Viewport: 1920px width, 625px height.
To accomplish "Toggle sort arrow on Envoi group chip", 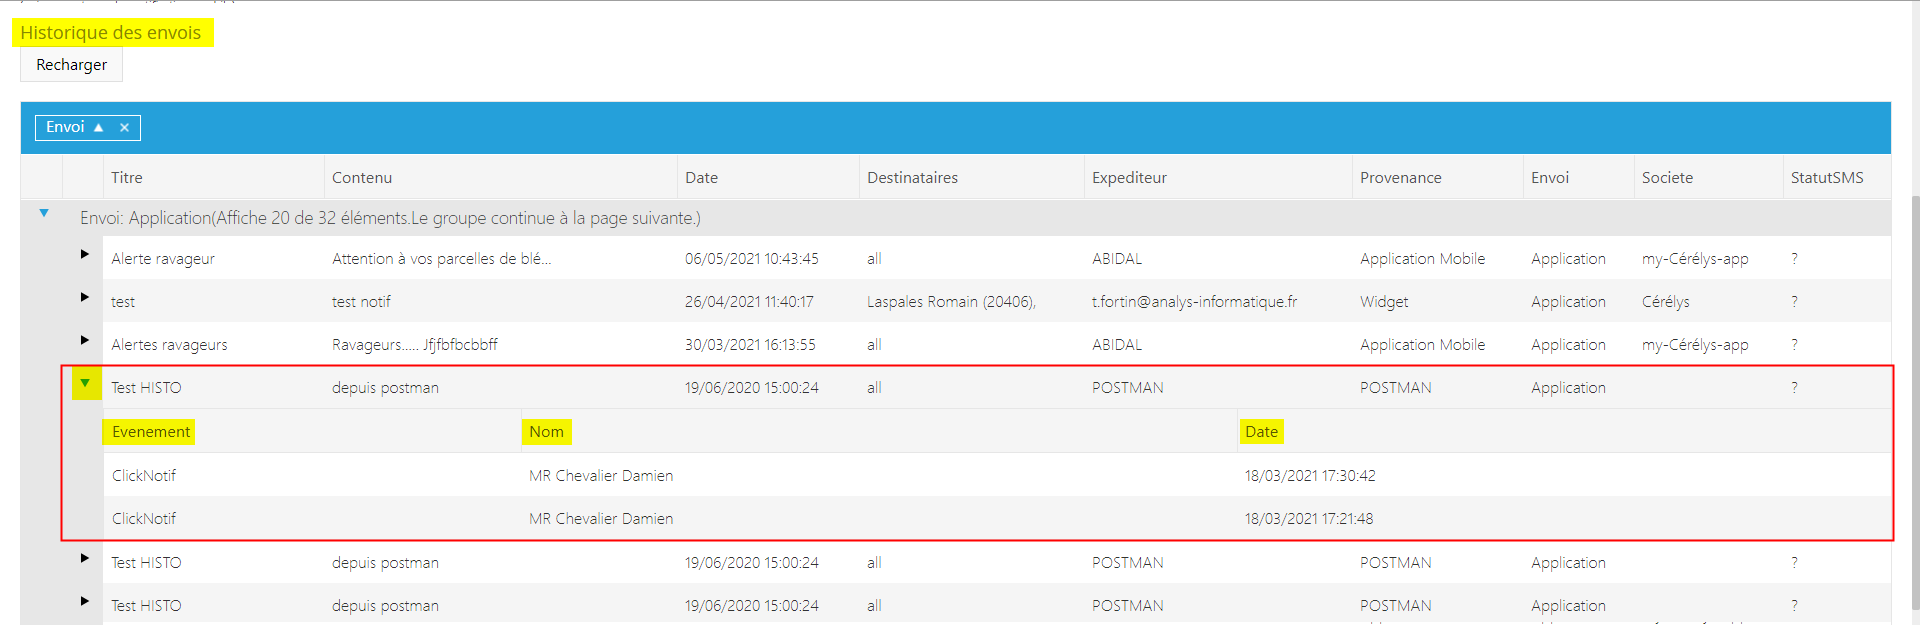I will pyautogui.click(x=98, y=128).
